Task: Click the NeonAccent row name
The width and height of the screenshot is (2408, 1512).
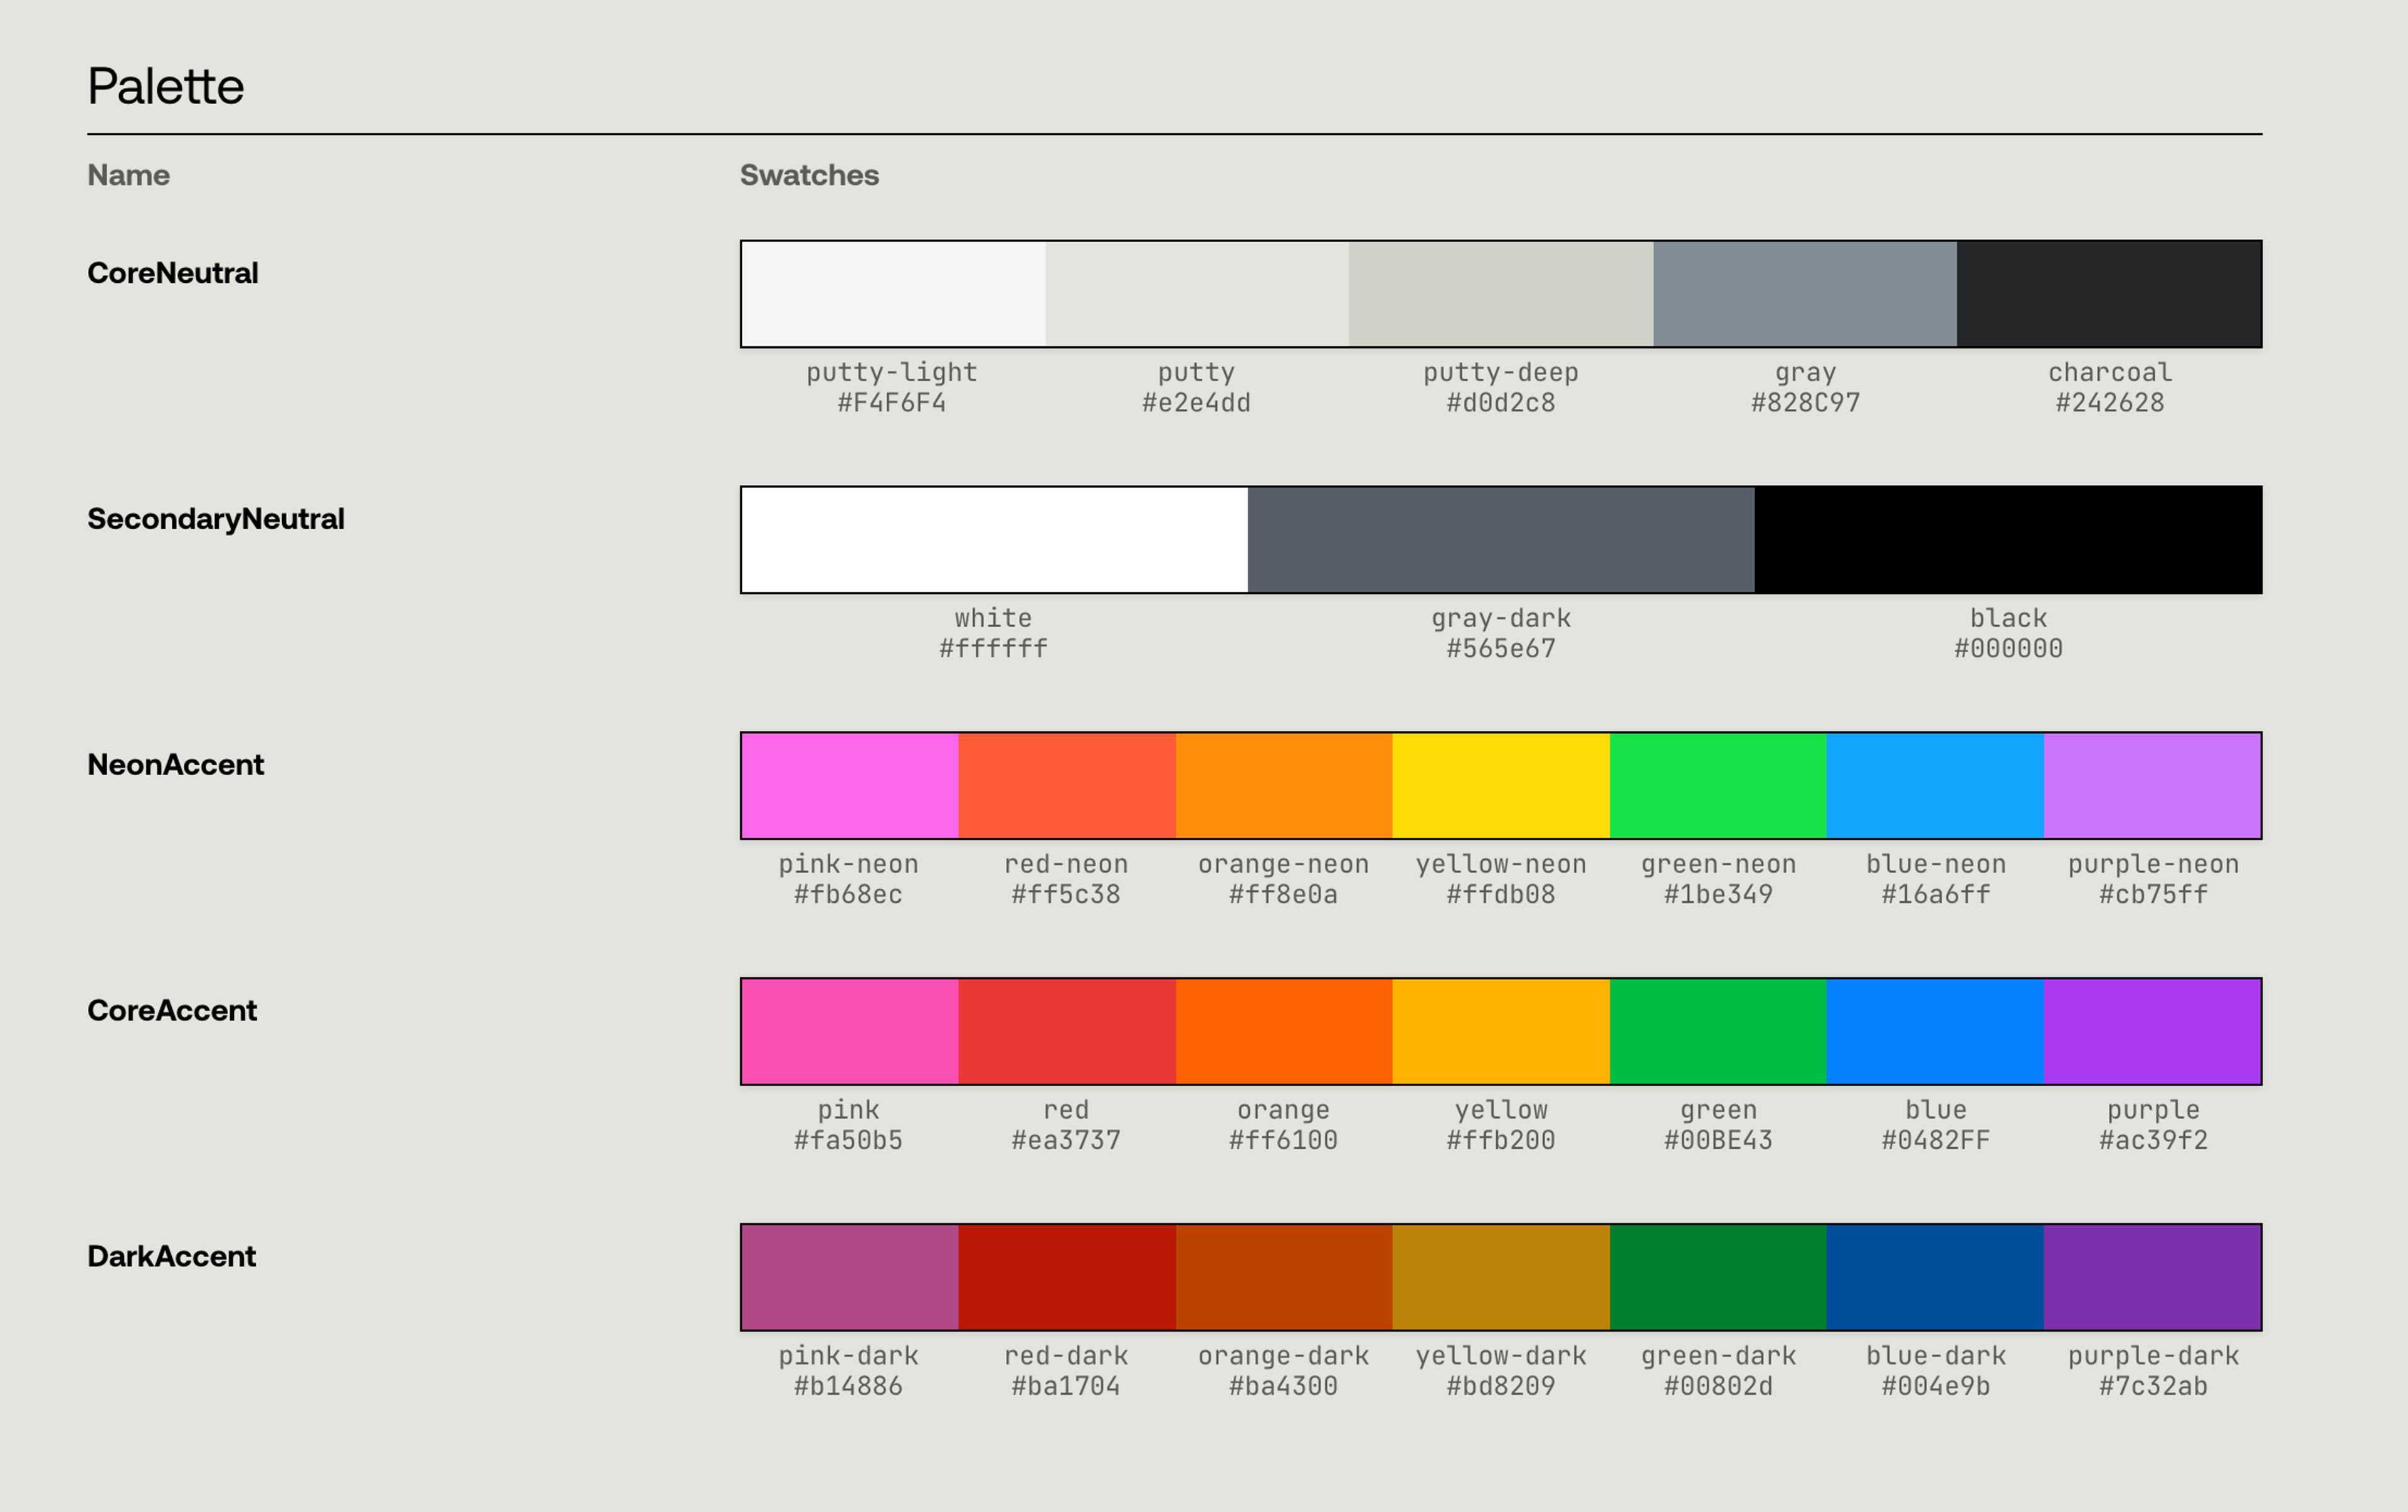Action: pyautogui.click(x=175, y=765)
